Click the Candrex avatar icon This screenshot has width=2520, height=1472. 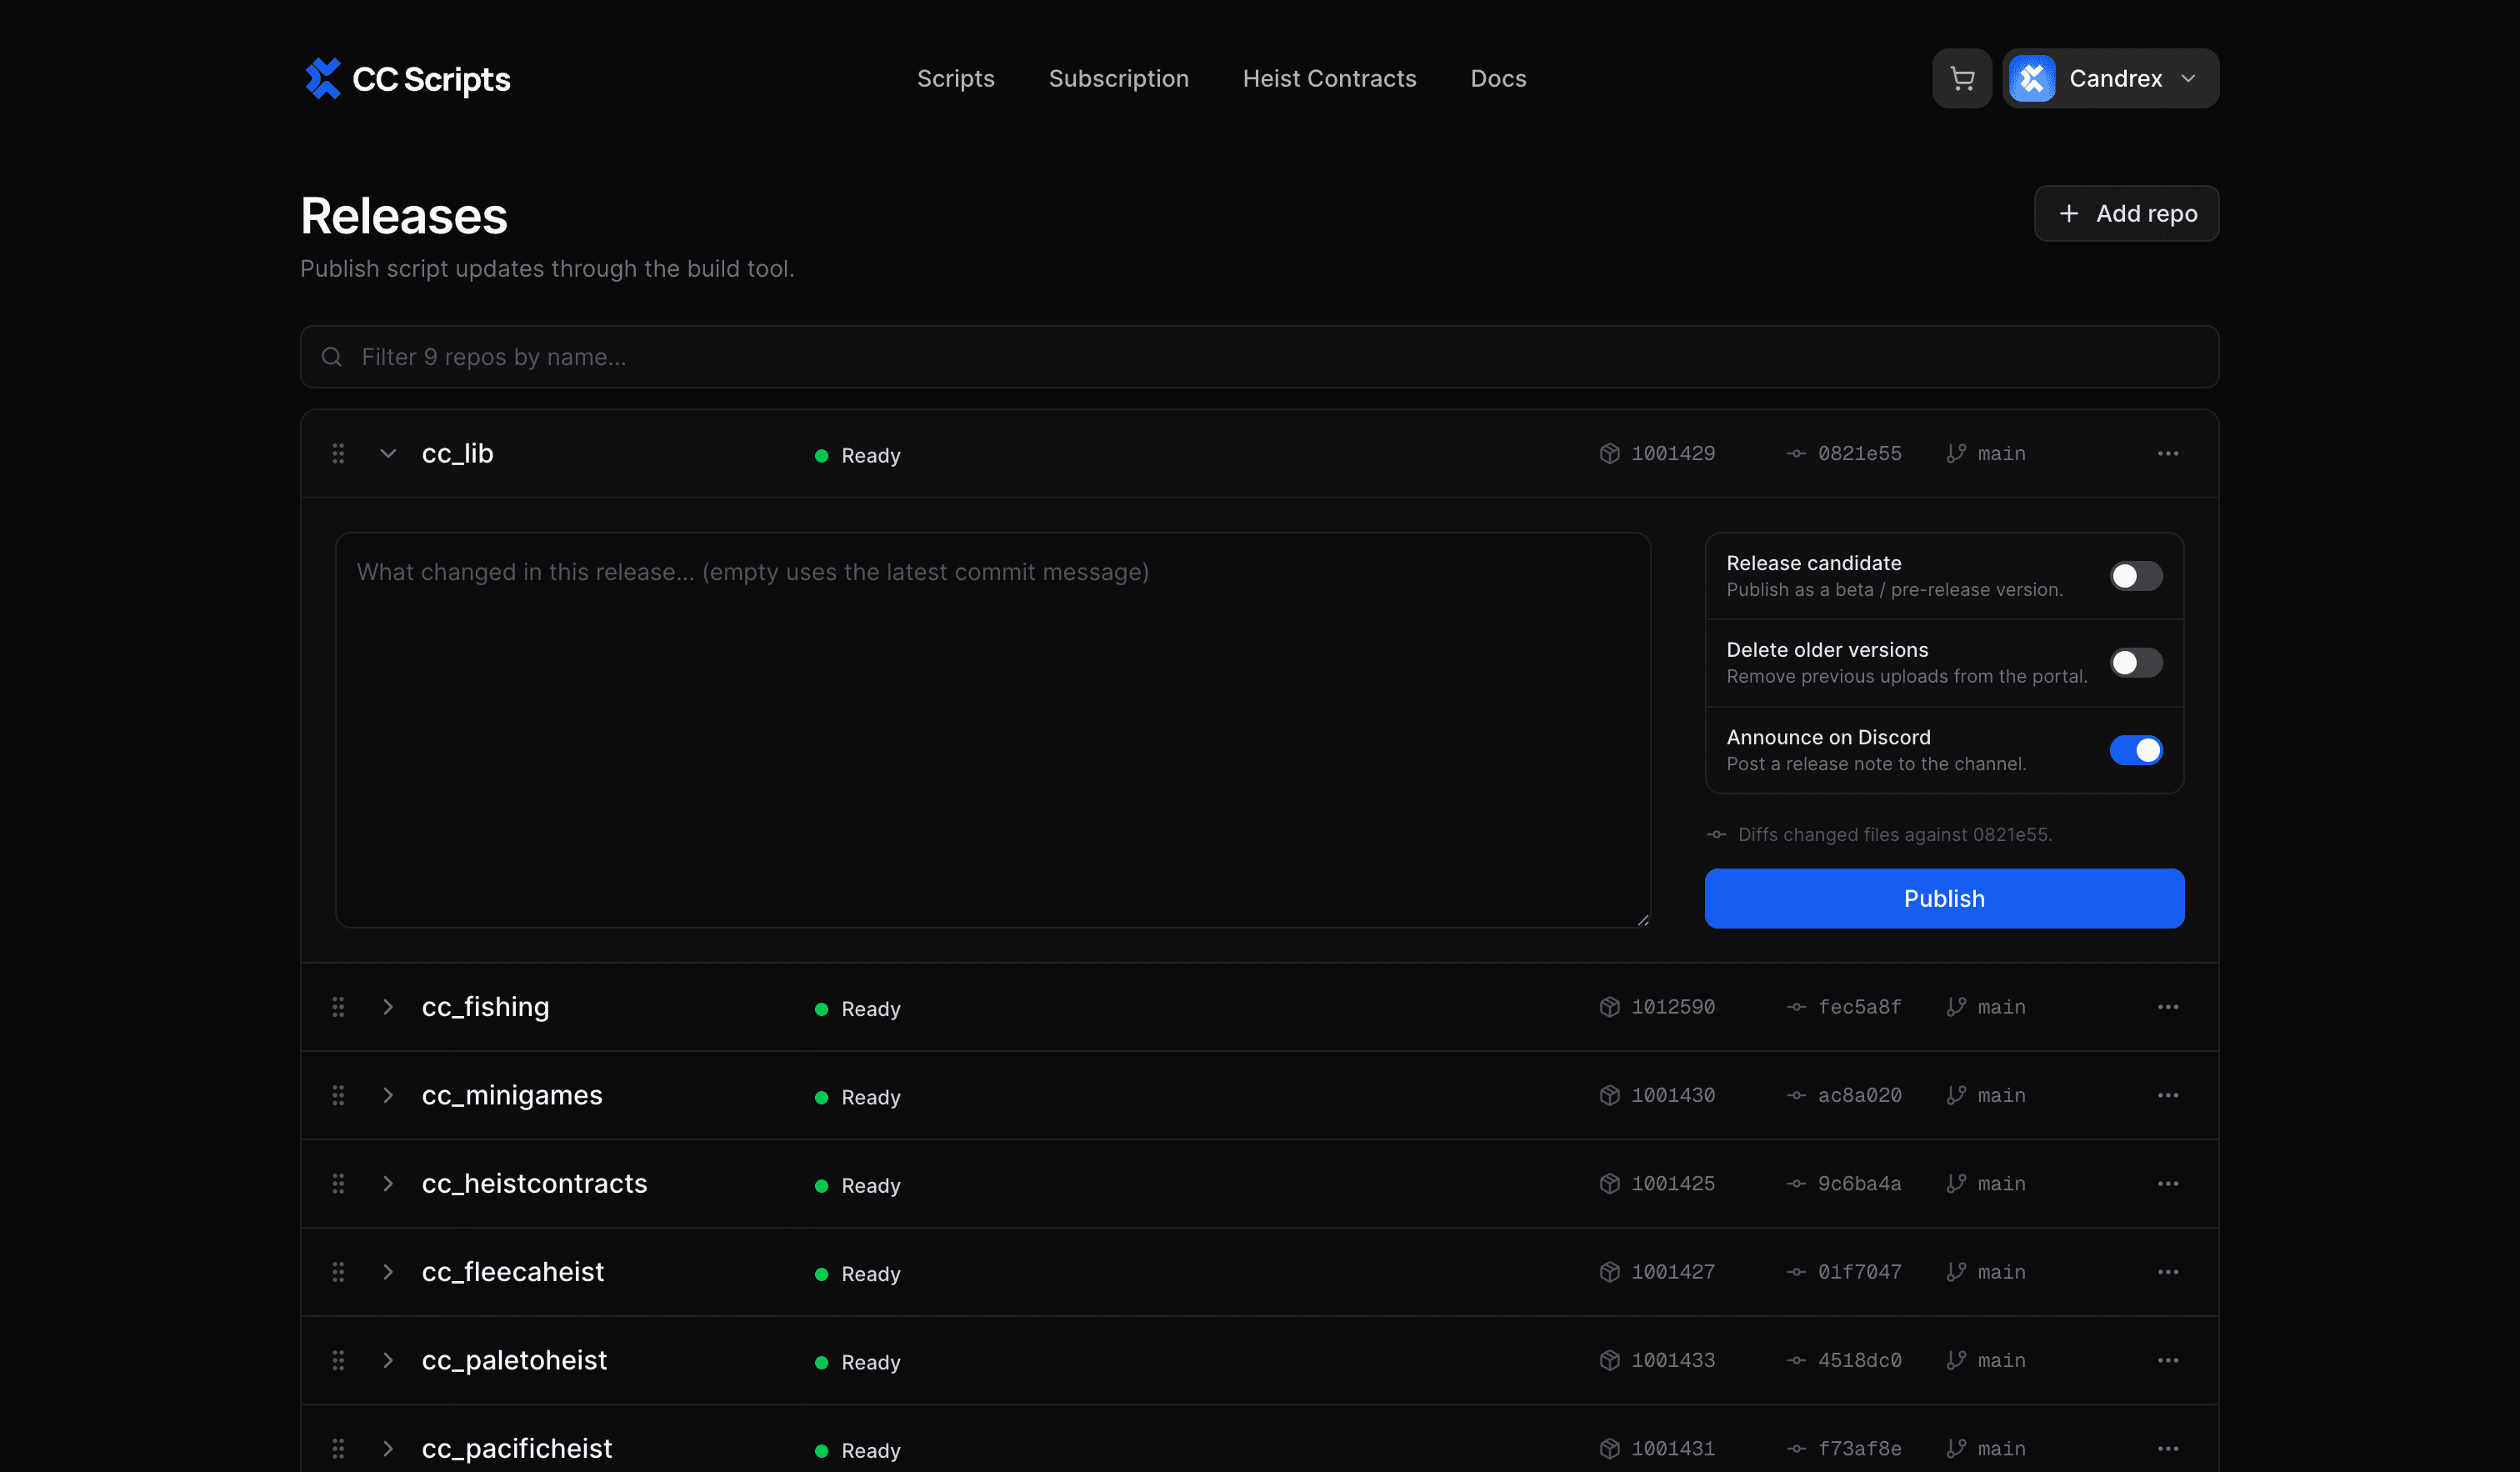tap(2032, 78)
